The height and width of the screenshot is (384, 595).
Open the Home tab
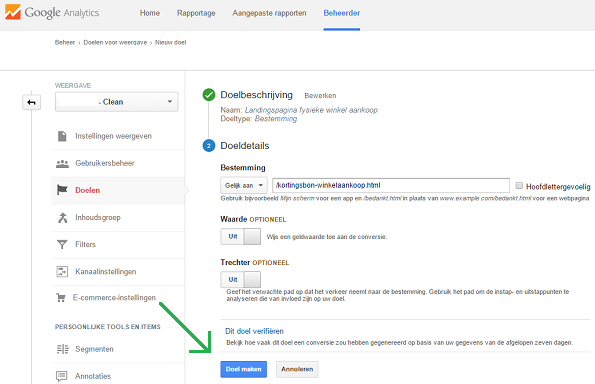point(150,13)
